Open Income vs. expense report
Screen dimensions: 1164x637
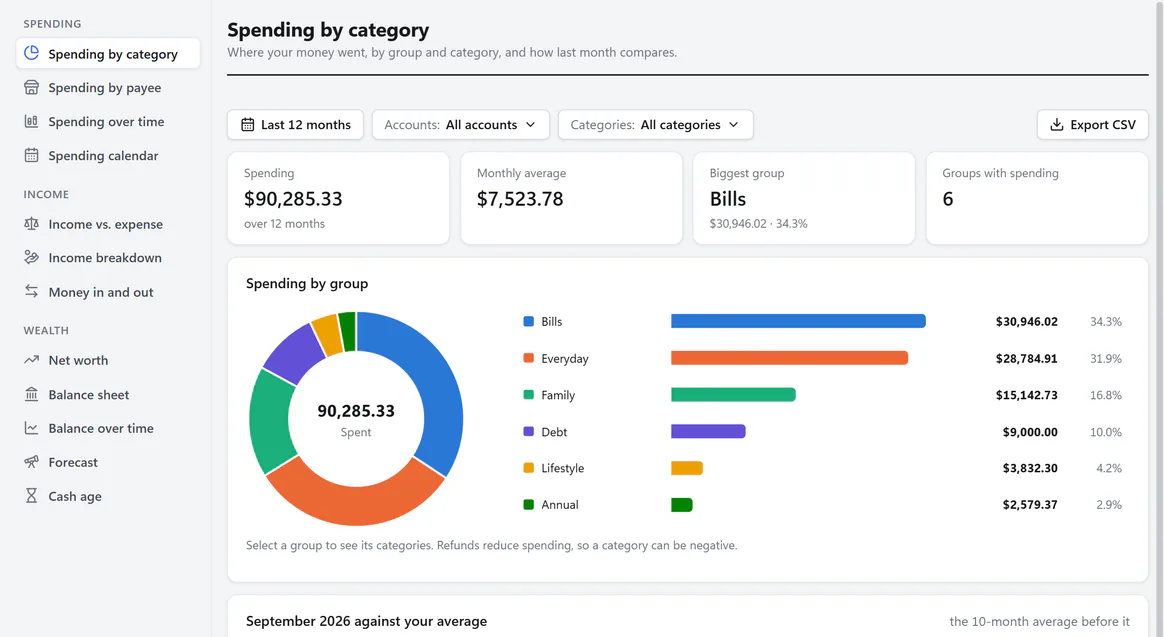point(108,223)
